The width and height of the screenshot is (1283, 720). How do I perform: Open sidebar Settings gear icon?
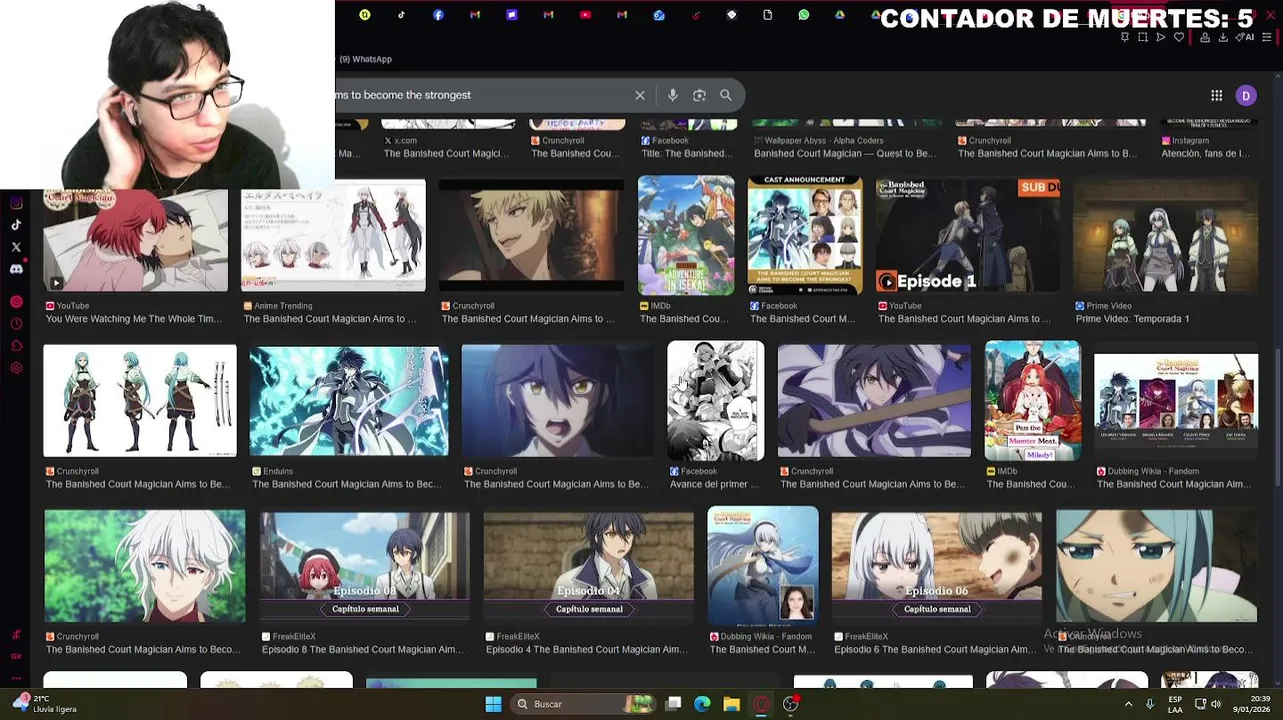[16, 368]
